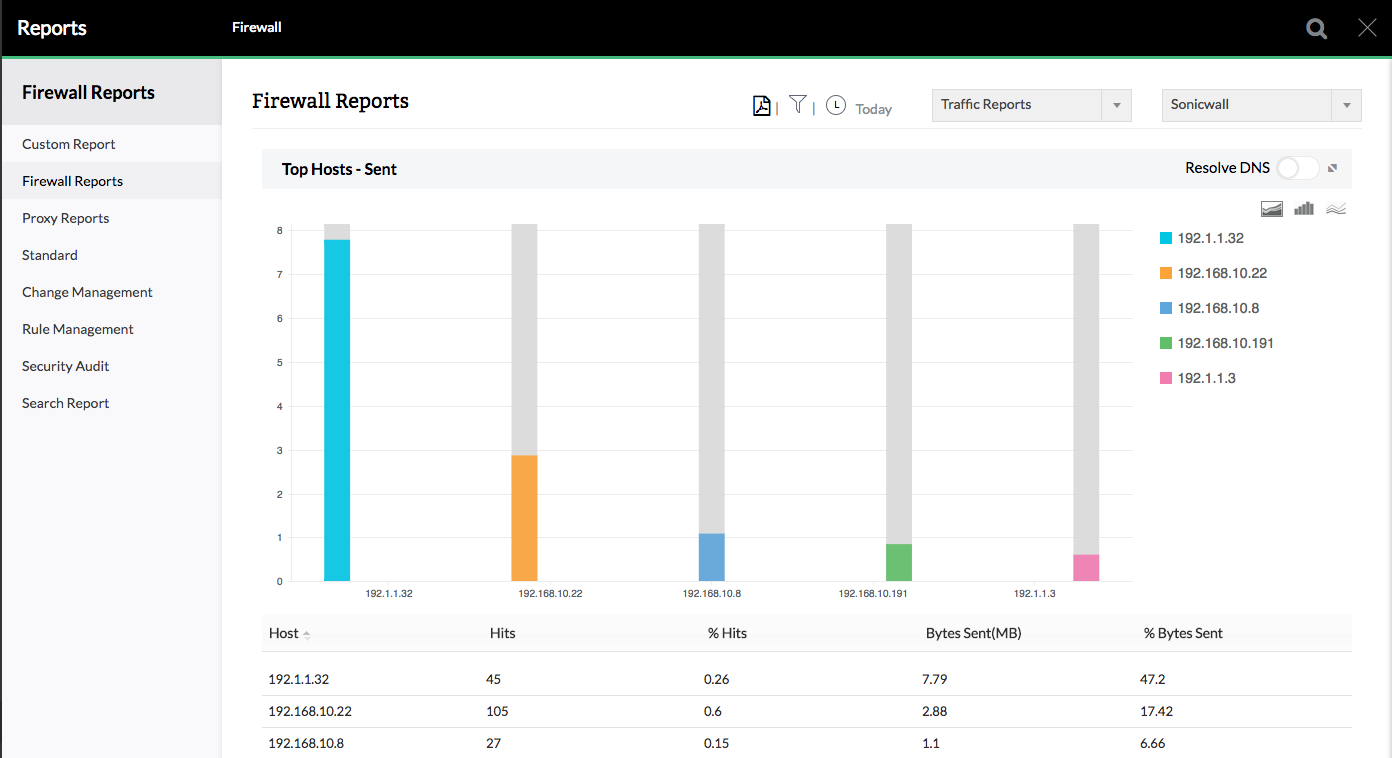Select the area chart view
This screenshot has height=758, width=1392.
point(1271,209)
